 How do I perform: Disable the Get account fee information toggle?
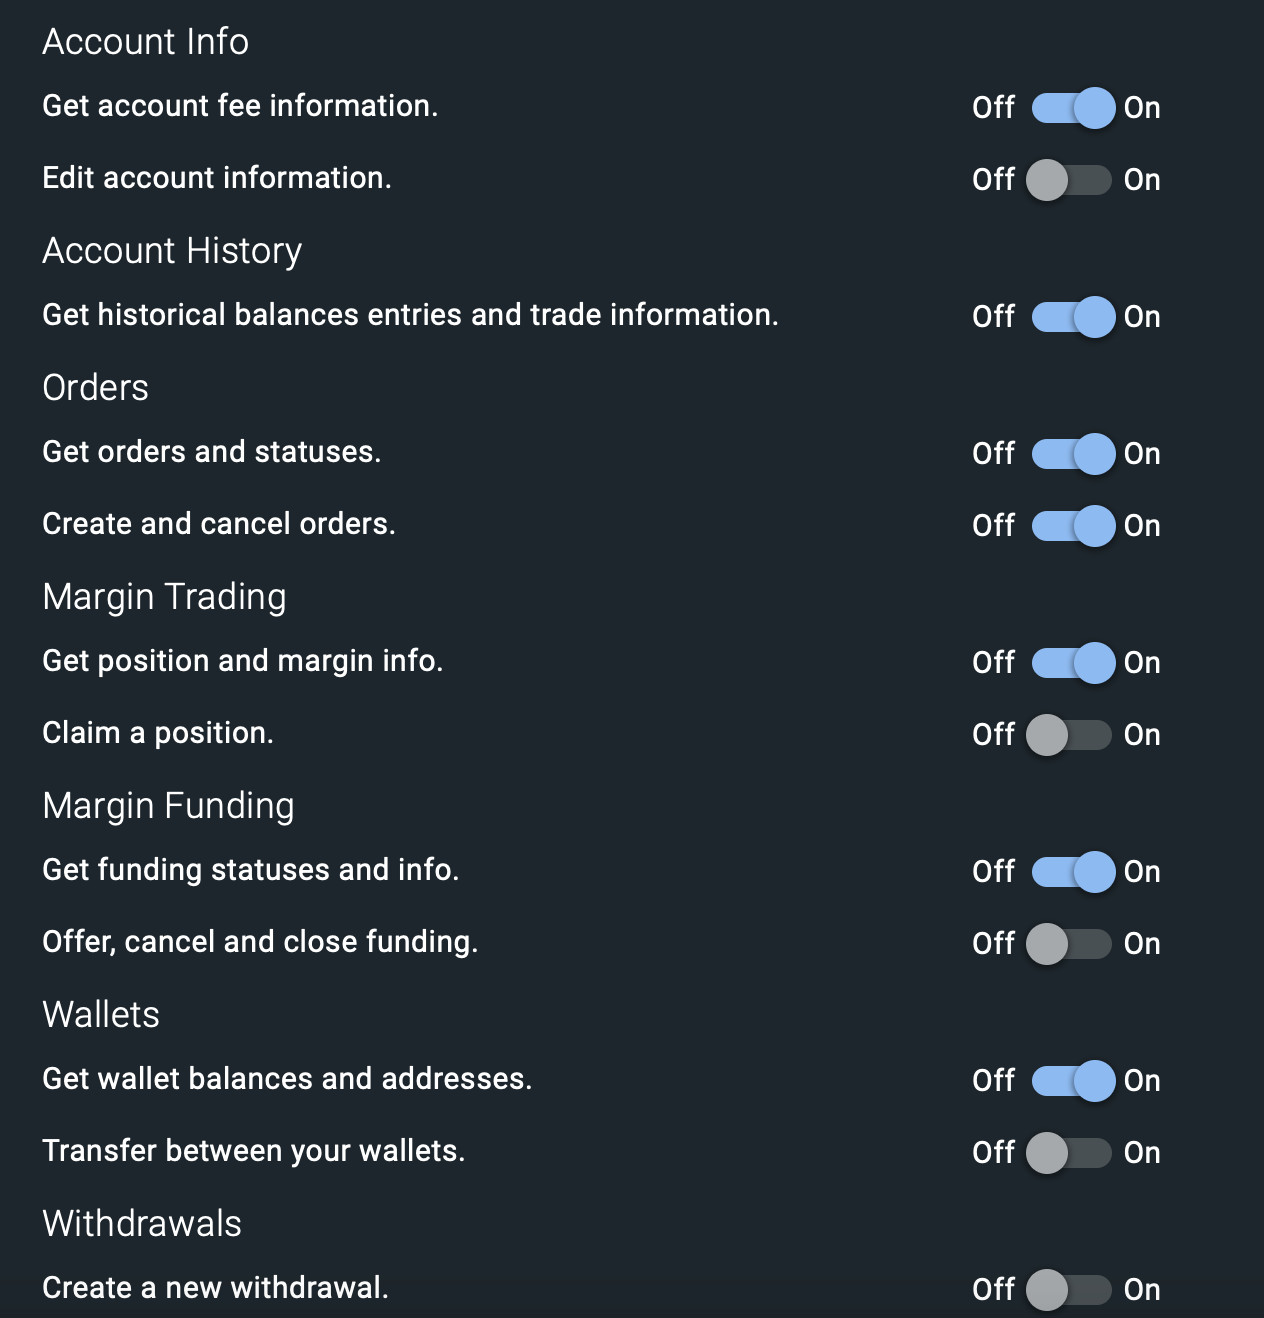[1072, 108]
